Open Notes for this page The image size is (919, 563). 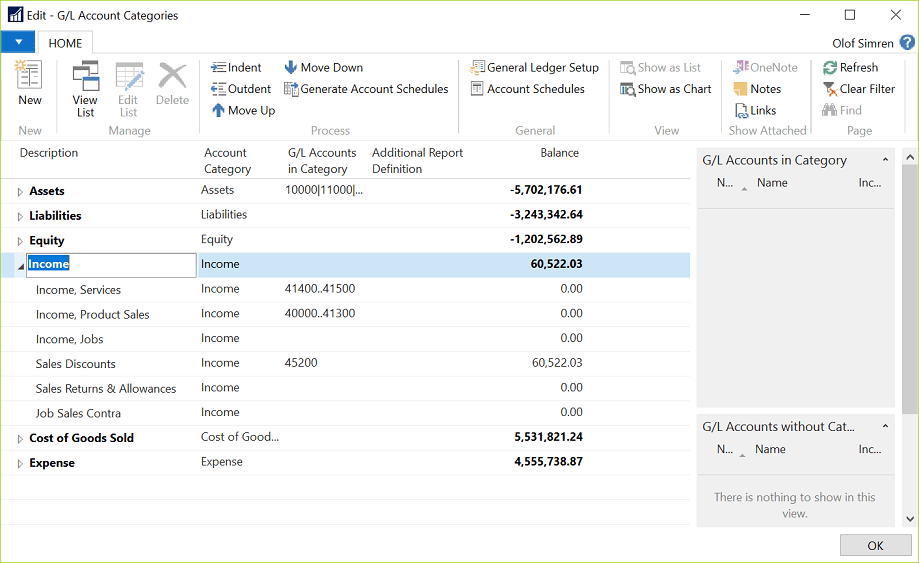(x=757, y=89)
